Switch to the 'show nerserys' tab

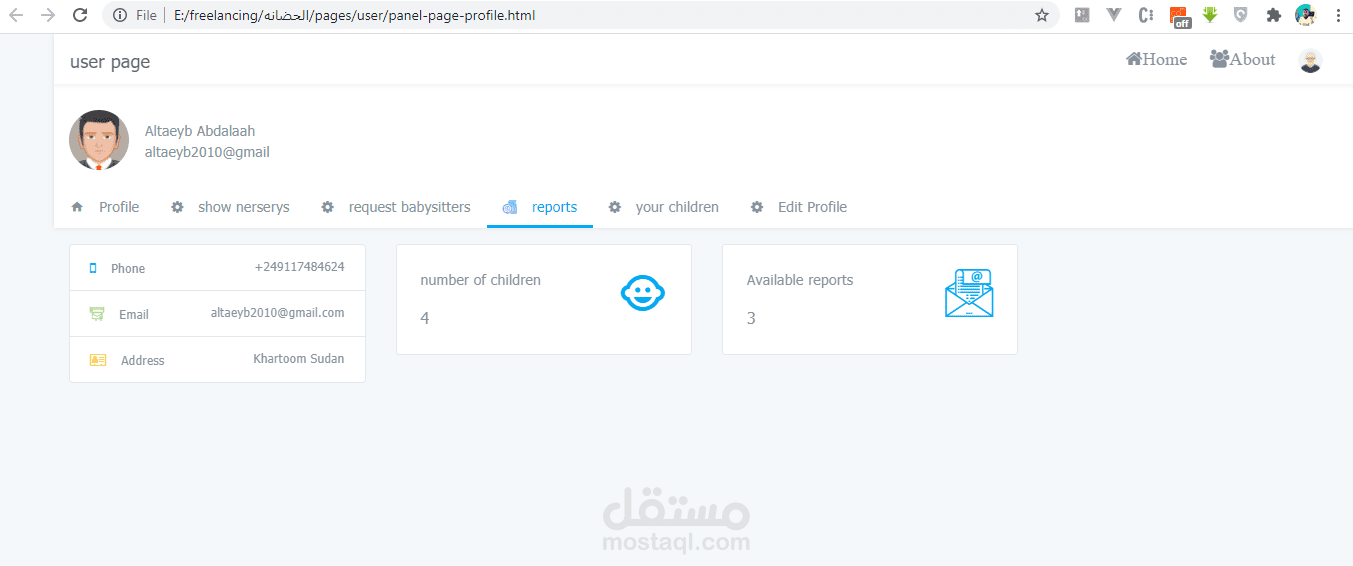[x=230, y=207]
